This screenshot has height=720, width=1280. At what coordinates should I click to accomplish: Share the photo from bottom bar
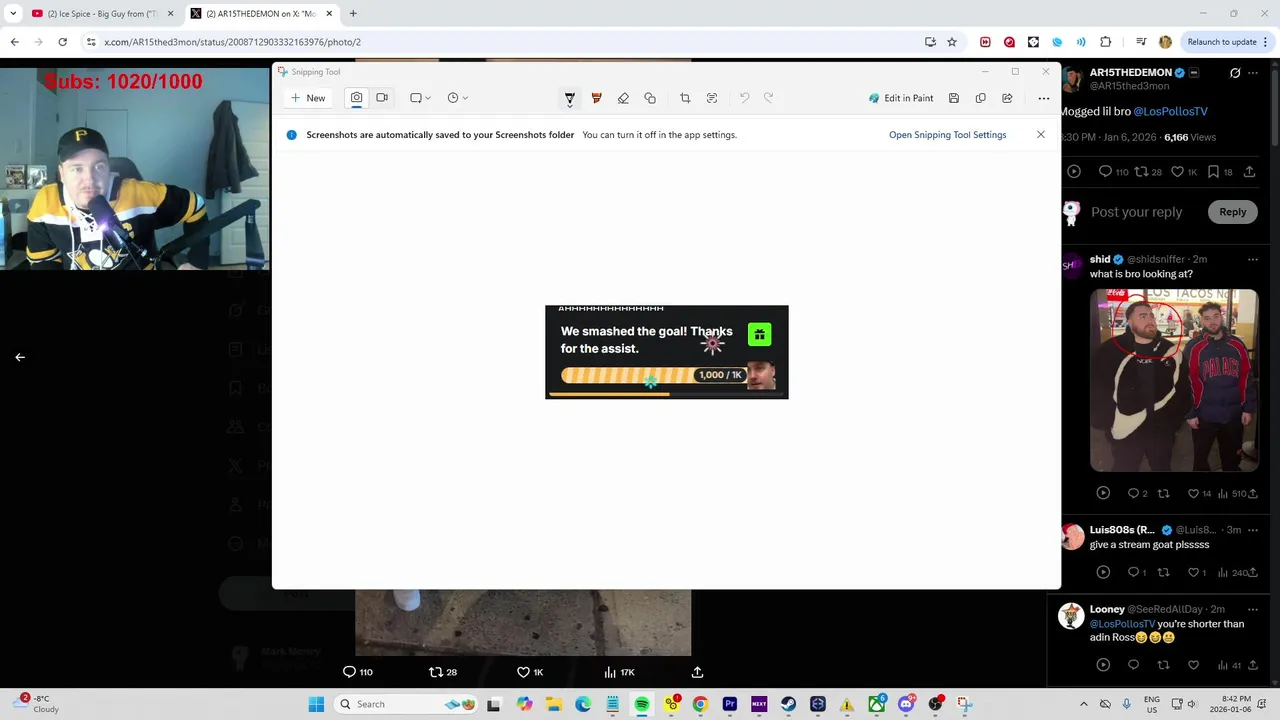697,672
